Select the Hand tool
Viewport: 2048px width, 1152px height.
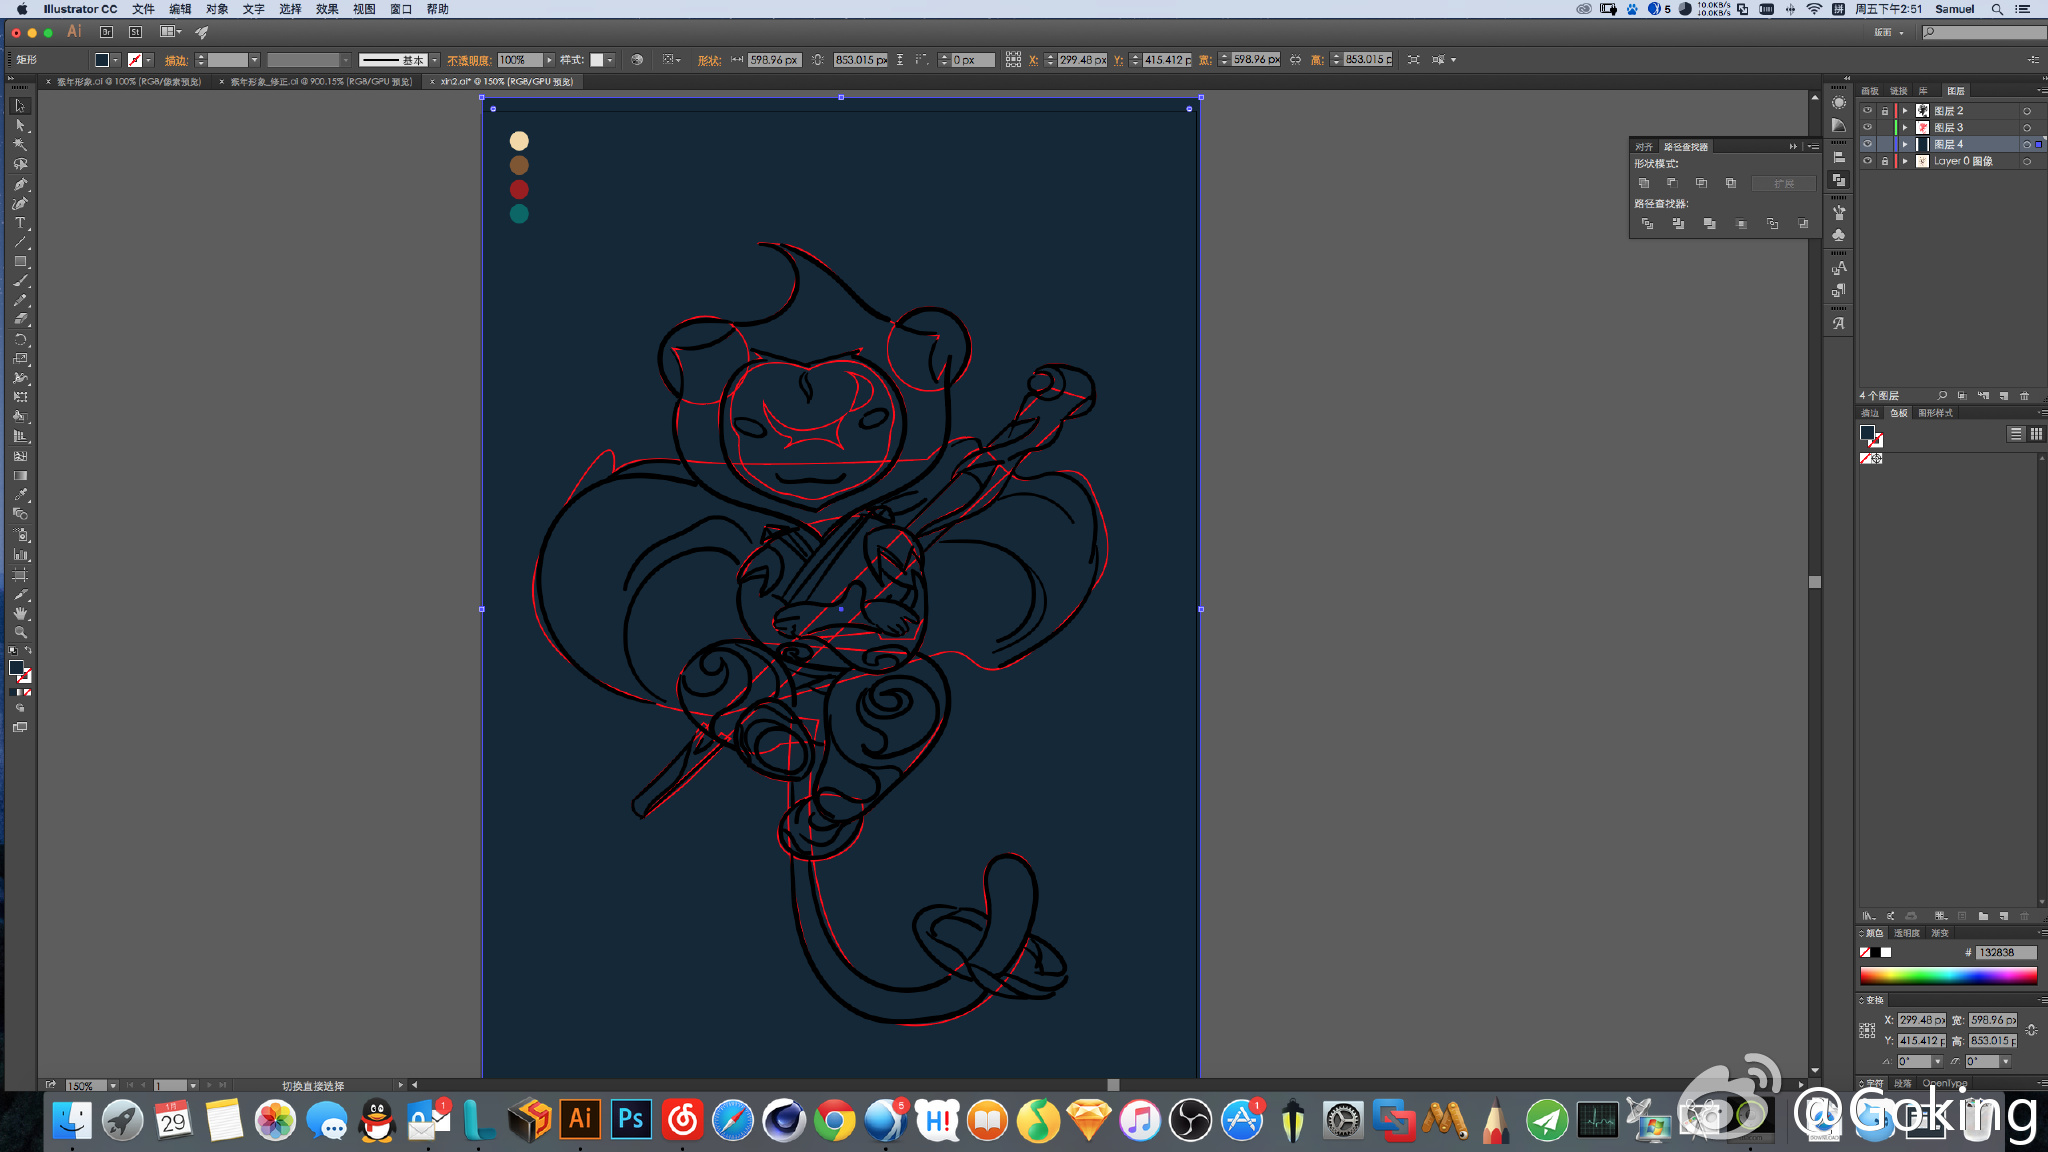[20, 613]
